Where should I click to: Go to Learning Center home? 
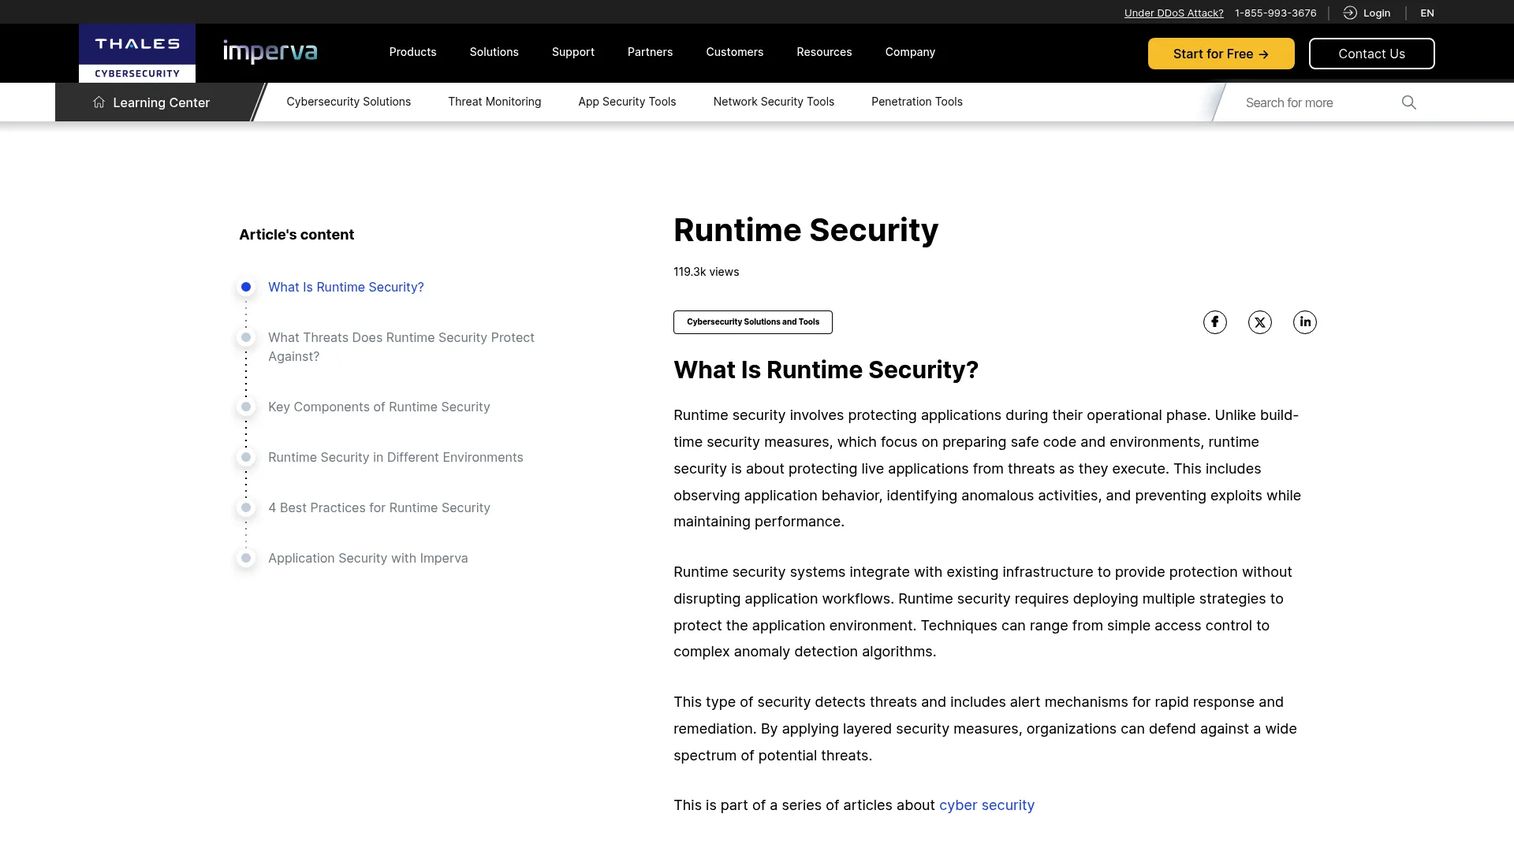coord(161,102)
